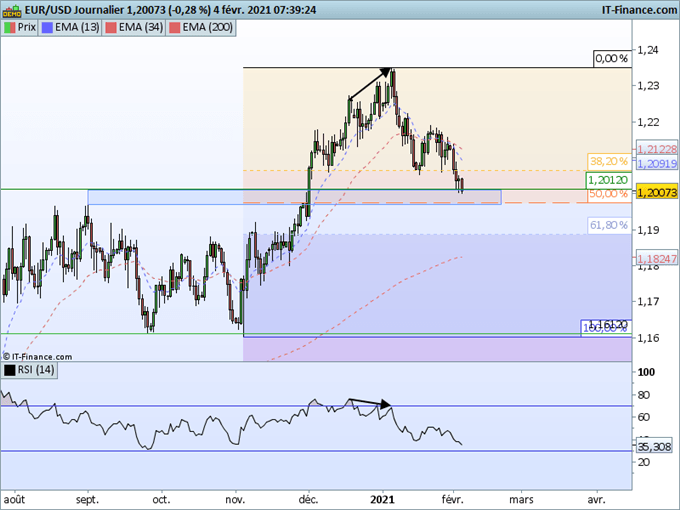Image resolution: width=680 pixels, height=510 pixels.
Task: Click the RSI (14) indicator label
Action: point(29,370)
